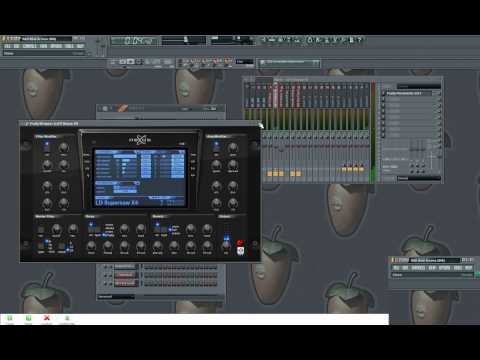The height and width of the screenshot is (360, 480).
Task: Click the red X icon in the bottom recorder toolbar
Action: pos(47,318)
